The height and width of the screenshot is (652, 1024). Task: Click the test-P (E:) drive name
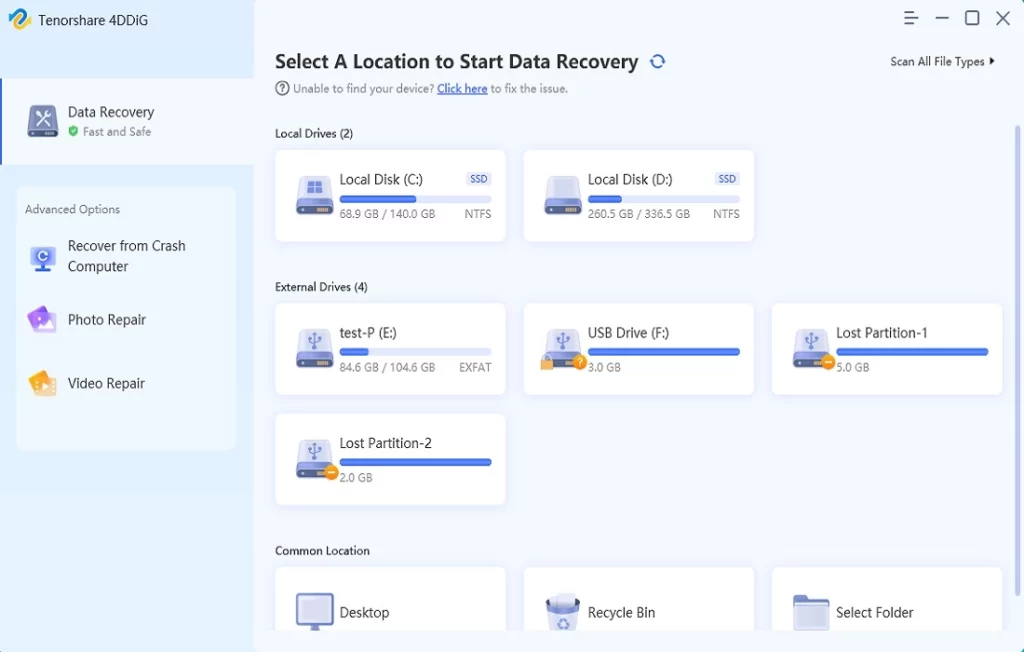click(x=368, y=333)
